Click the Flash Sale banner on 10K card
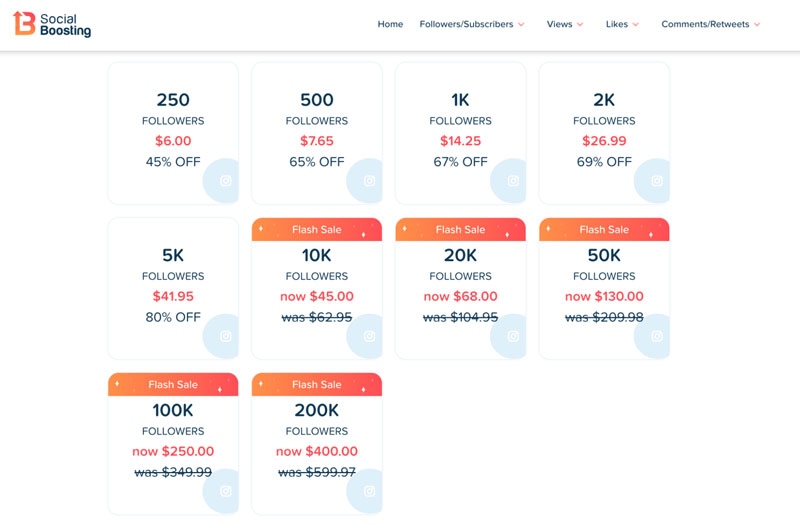The width and height of the screenshot is (800, 529). click(316, 230)
